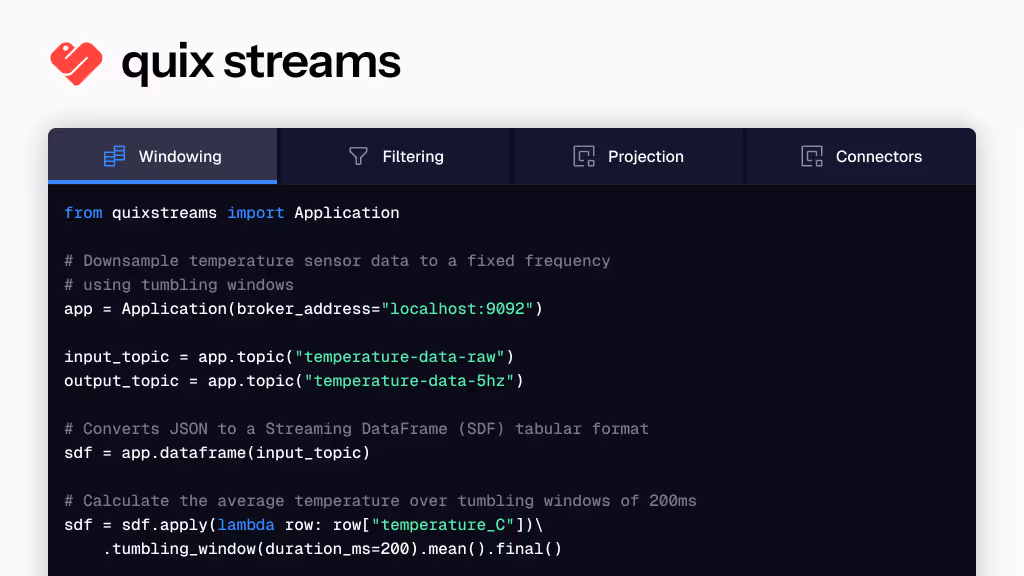Screen dimensions: 1024x576
Task: Click the ".tumbling_window(duration_ms=200)" line
Action: pyautogui.click(x=332, y=549)
